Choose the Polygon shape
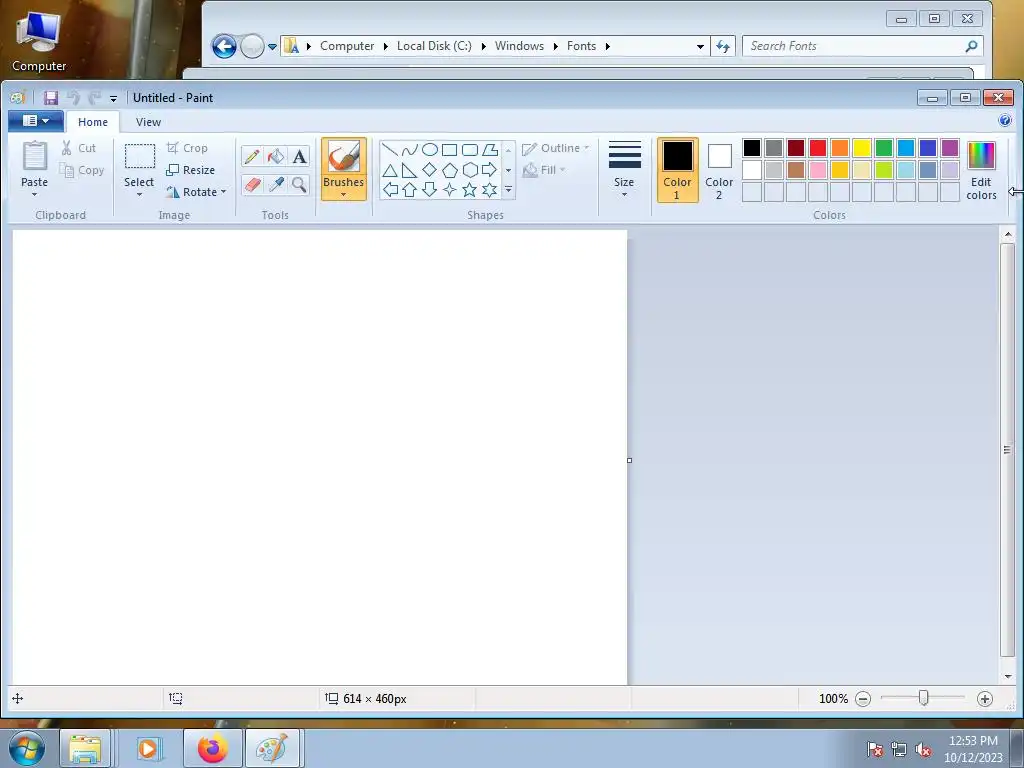This screenshot has height=768, width=1024. click(x=490, y=150)
